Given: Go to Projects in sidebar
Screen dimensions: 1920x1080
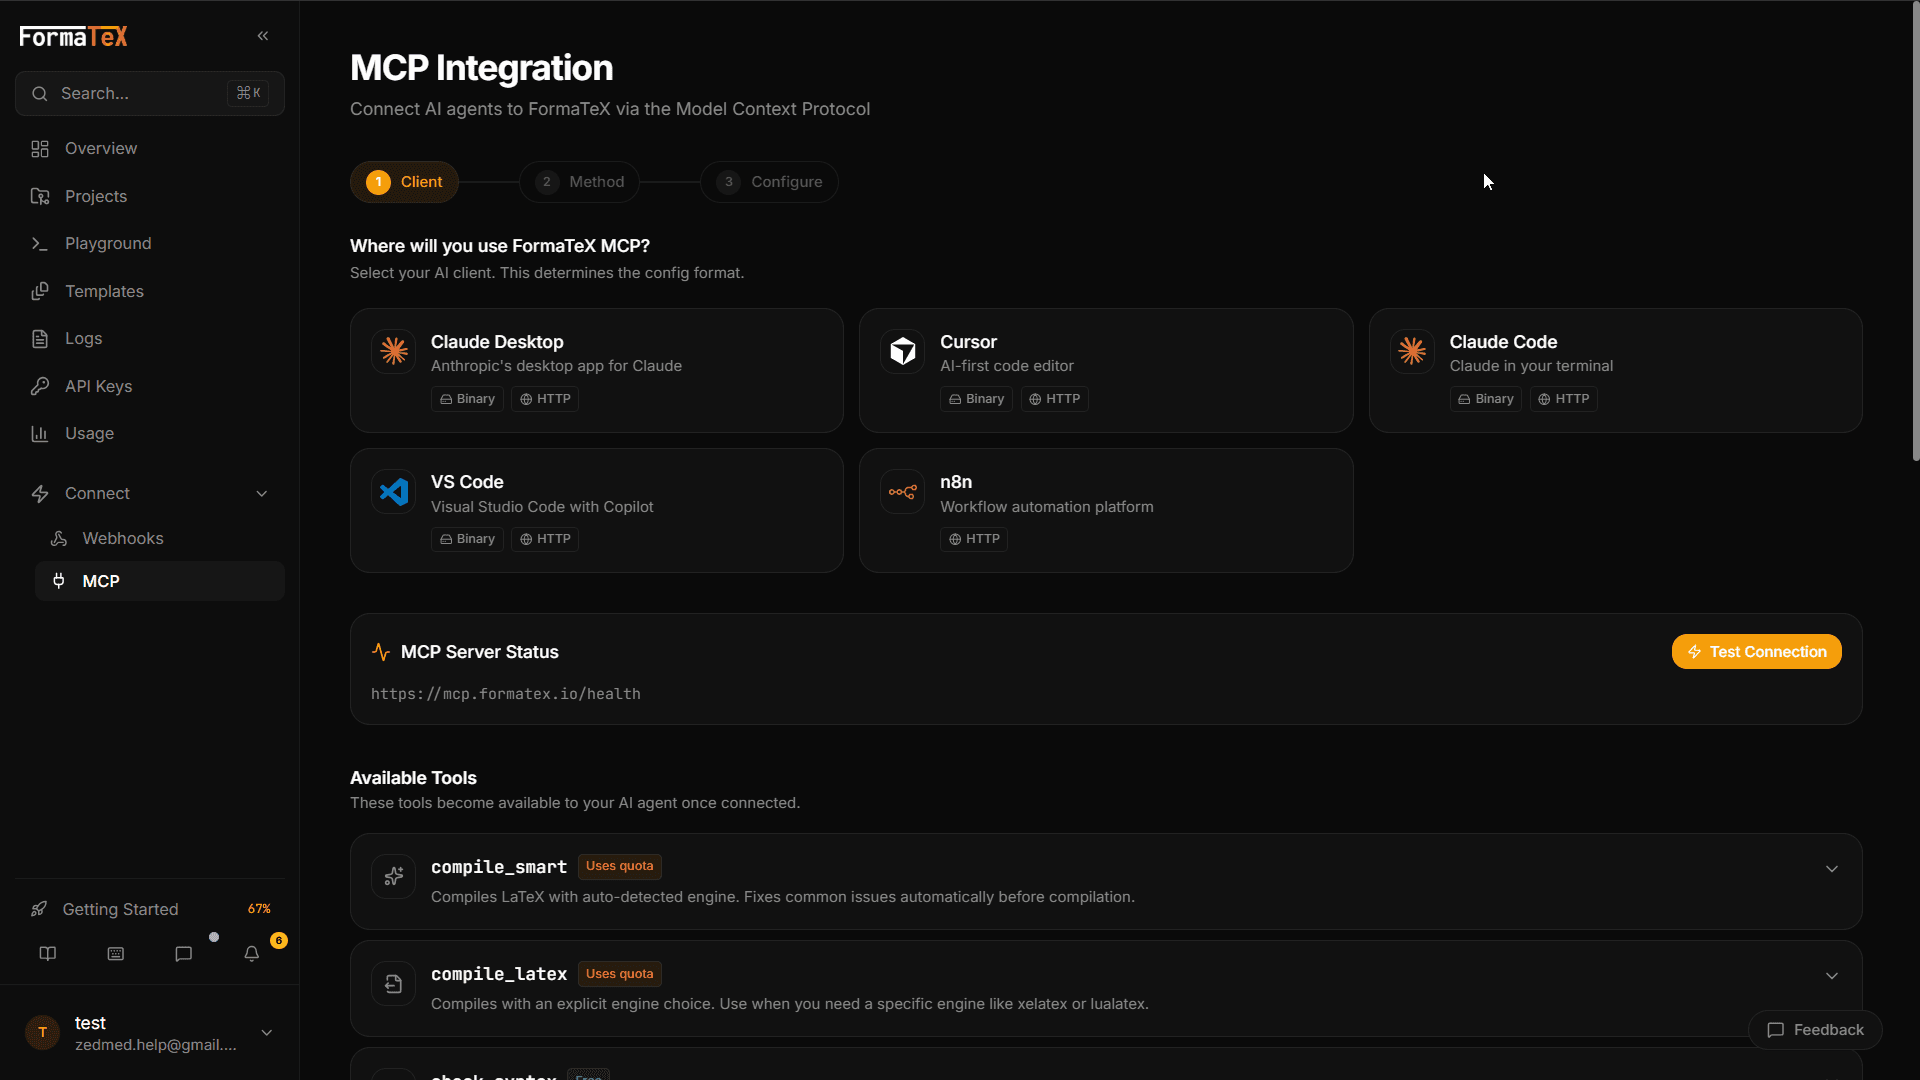Looking at the screenshot, I should coord(150,196).
